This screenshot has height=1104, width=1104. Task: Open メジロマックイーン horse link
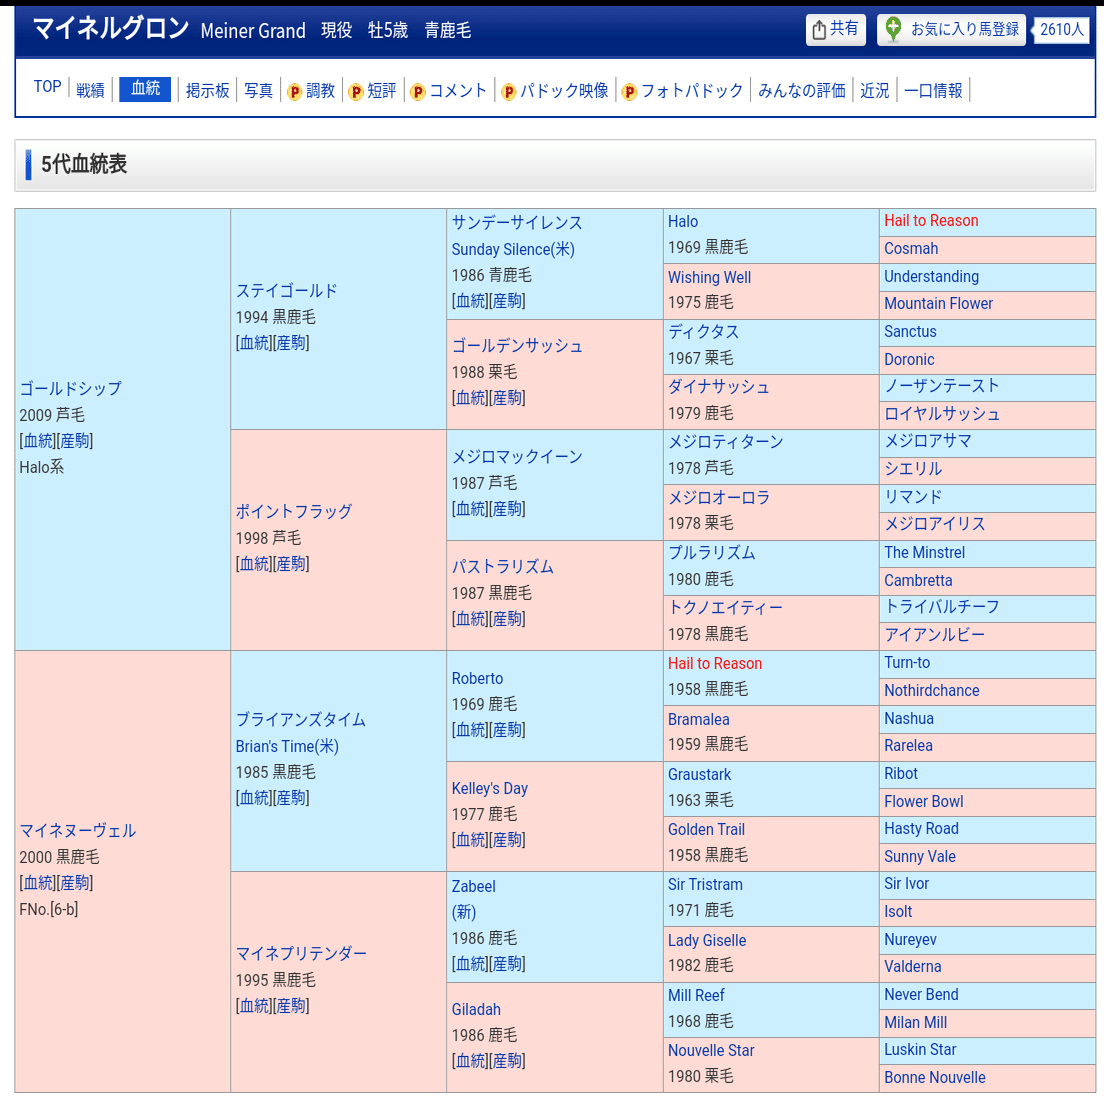coord(518,456)
